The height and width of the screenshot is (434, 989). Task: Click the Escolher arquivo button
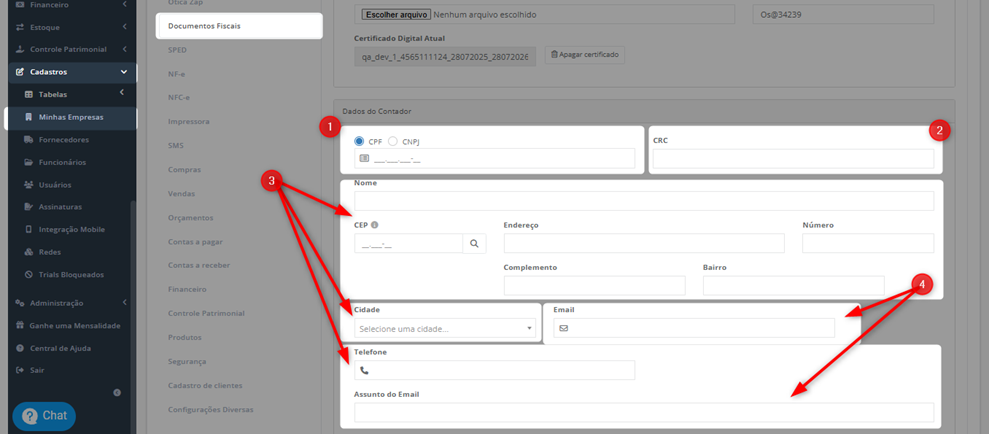(397, 14)
